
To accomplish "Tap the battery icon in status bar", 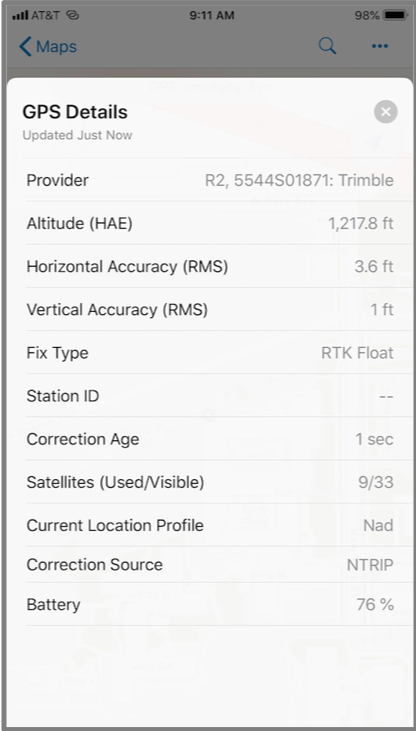I will [x=395, y=15].
